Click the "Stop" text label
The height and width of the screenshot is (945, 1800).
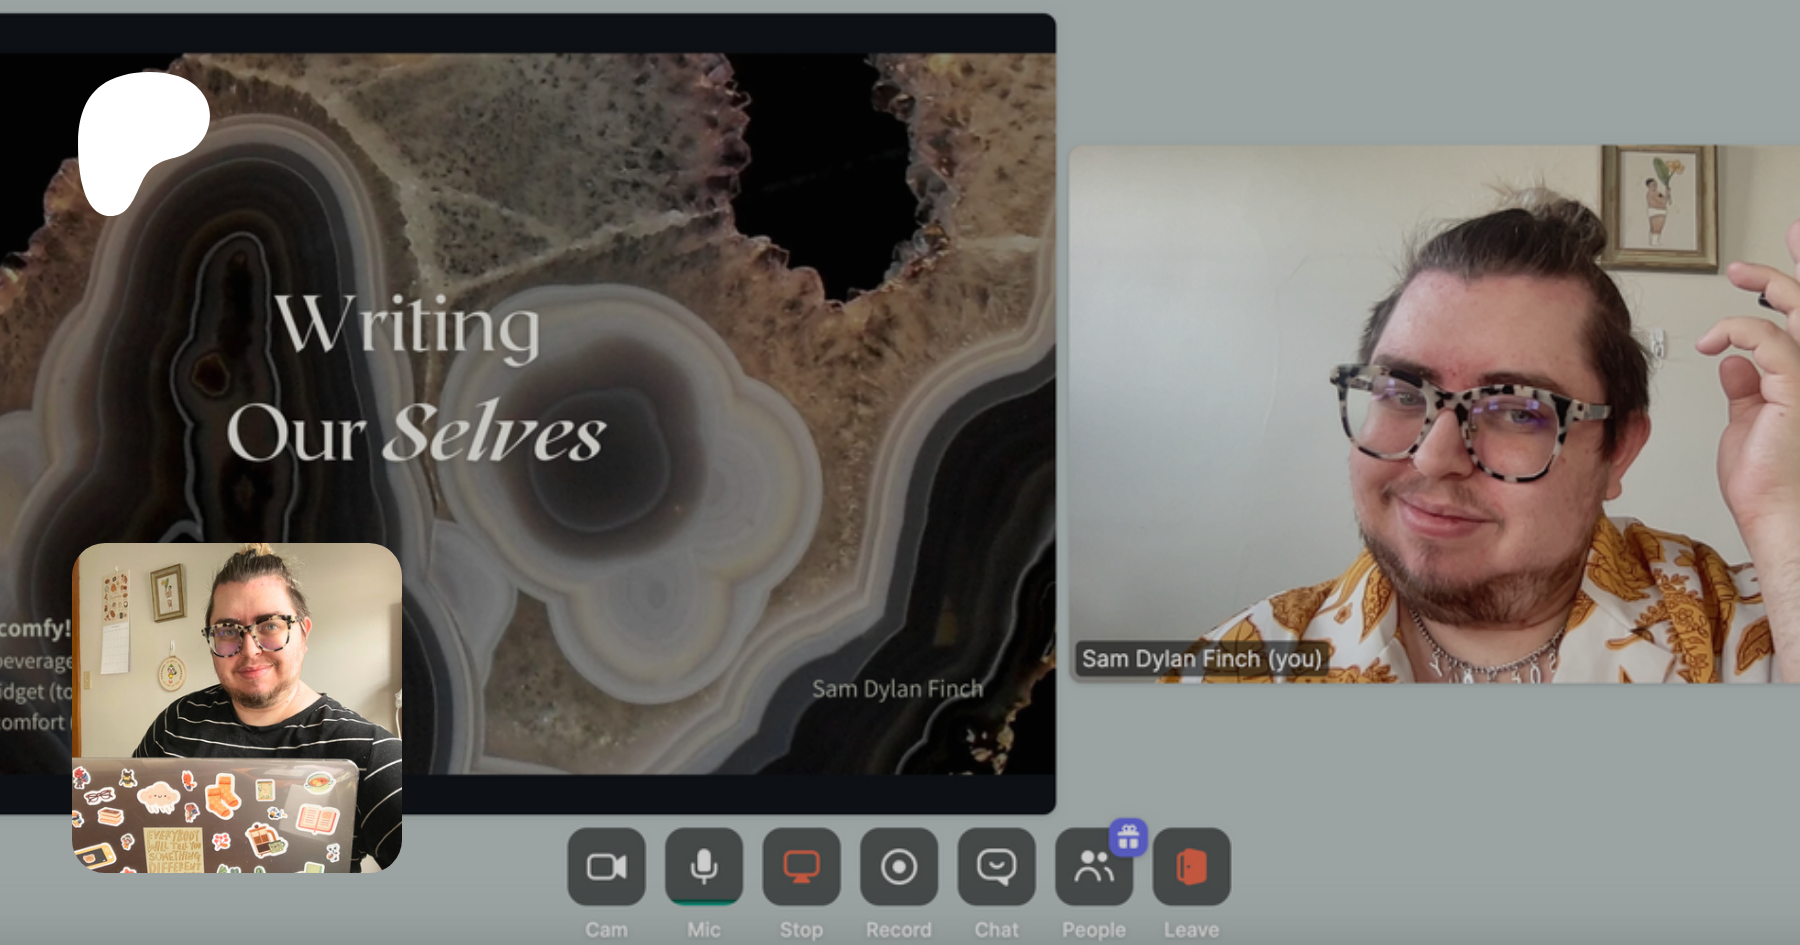[x=801, y=930]
